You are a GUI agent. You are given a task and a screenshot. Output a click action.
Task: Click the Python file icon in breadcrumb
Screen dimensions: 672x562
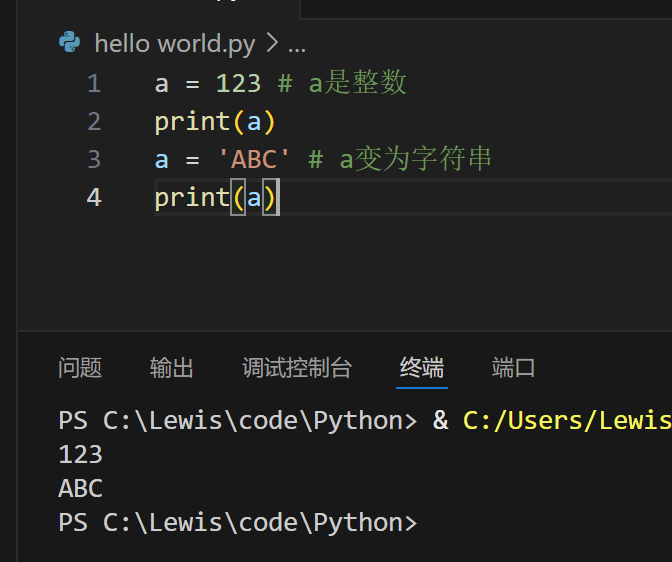70,42
